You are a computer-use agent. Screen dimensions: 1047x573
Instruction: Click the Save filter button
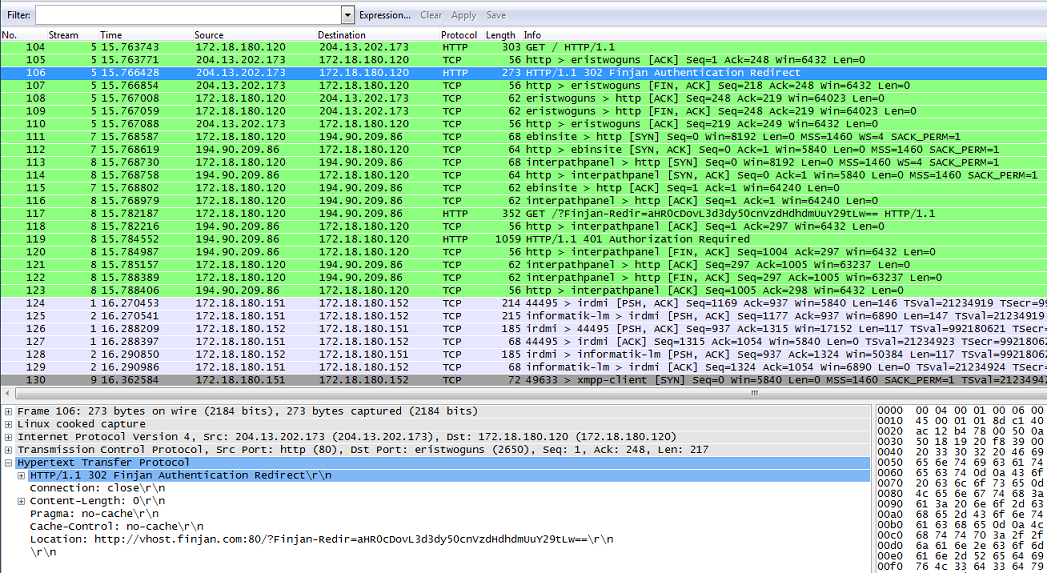(495, 15)
